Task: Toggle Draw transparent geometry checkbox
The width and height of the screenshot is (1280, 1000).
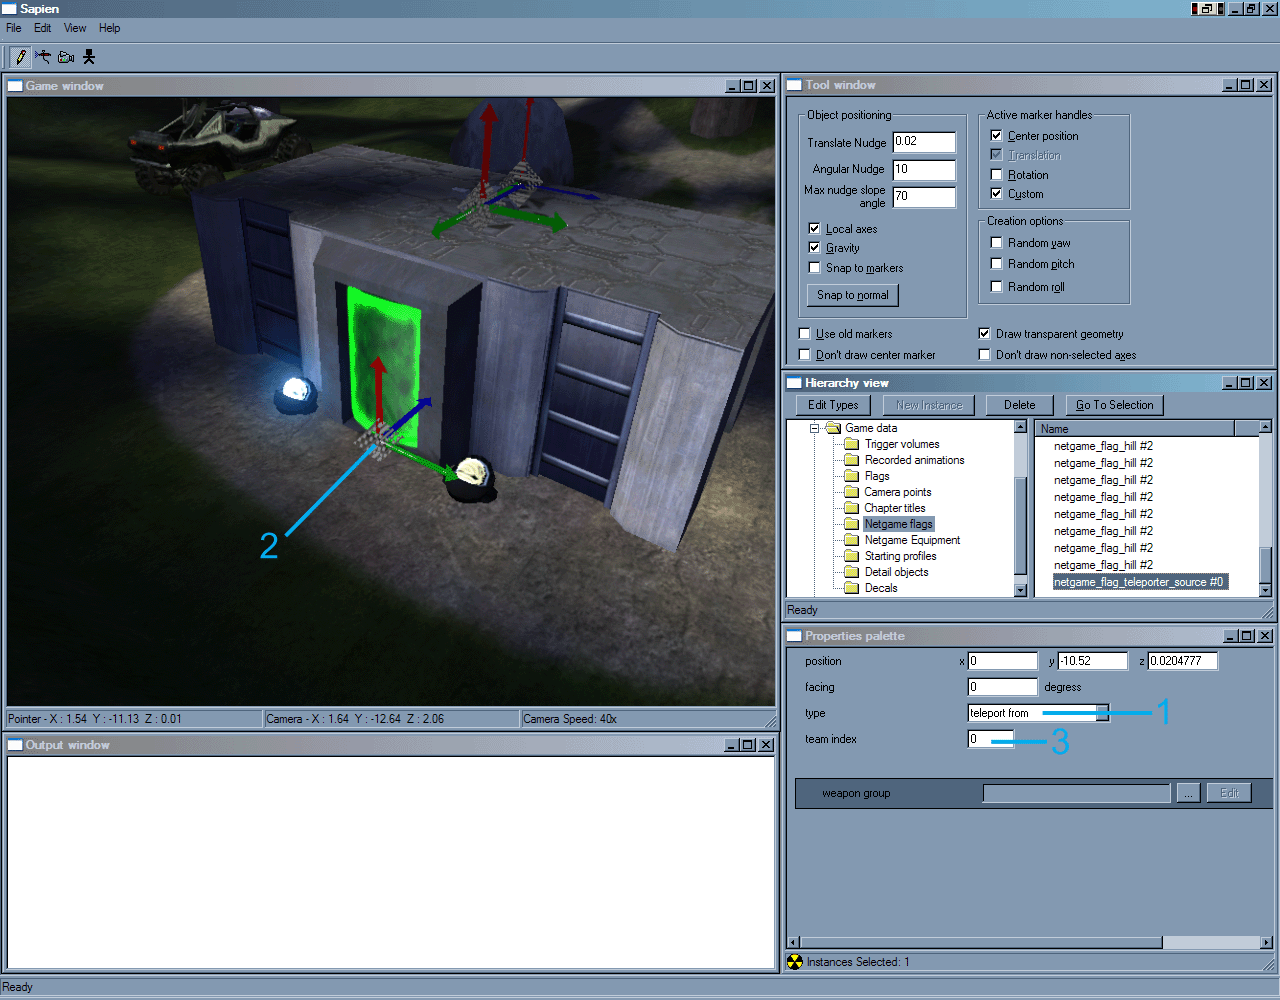Action: click(984, 334)
